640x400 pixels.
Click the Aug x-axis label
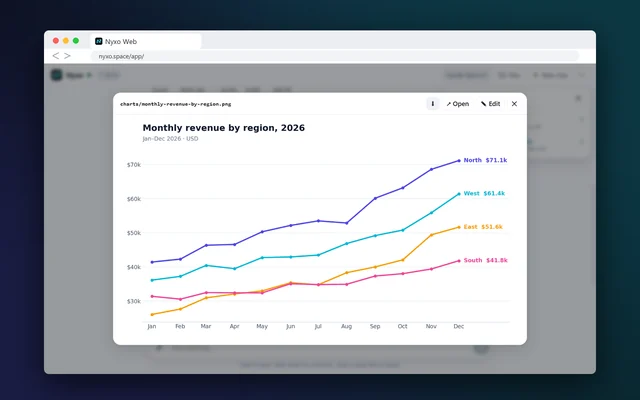[347, 326]
